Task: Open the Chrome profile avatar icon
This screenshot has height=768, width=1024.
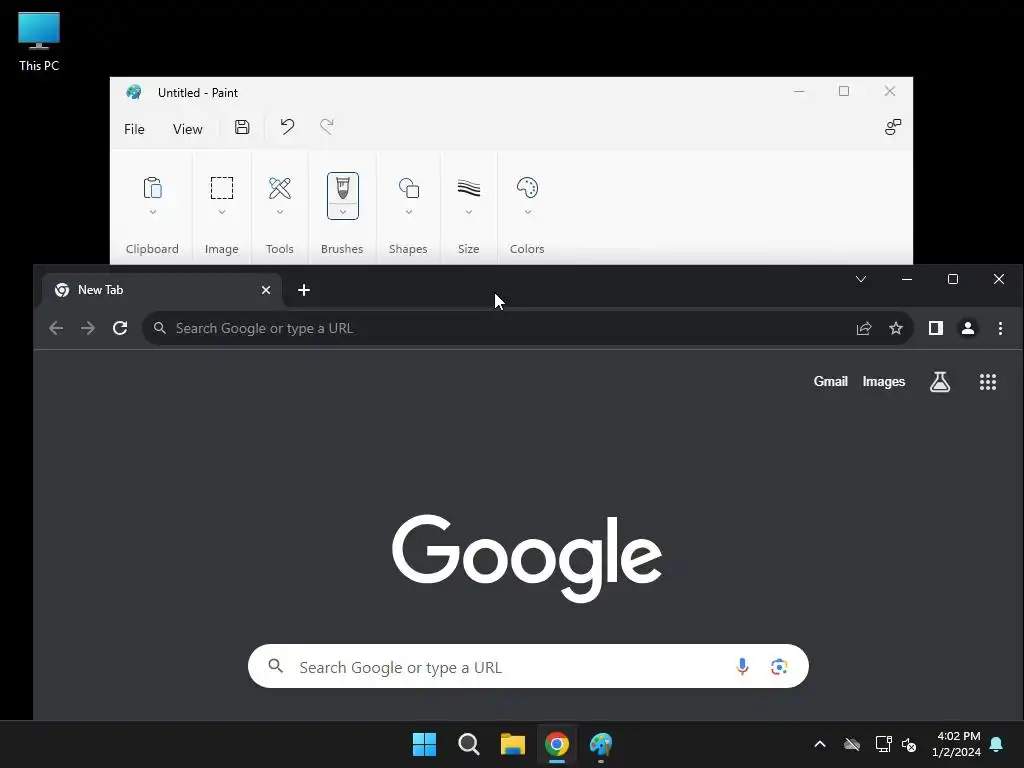Action: 968,328
